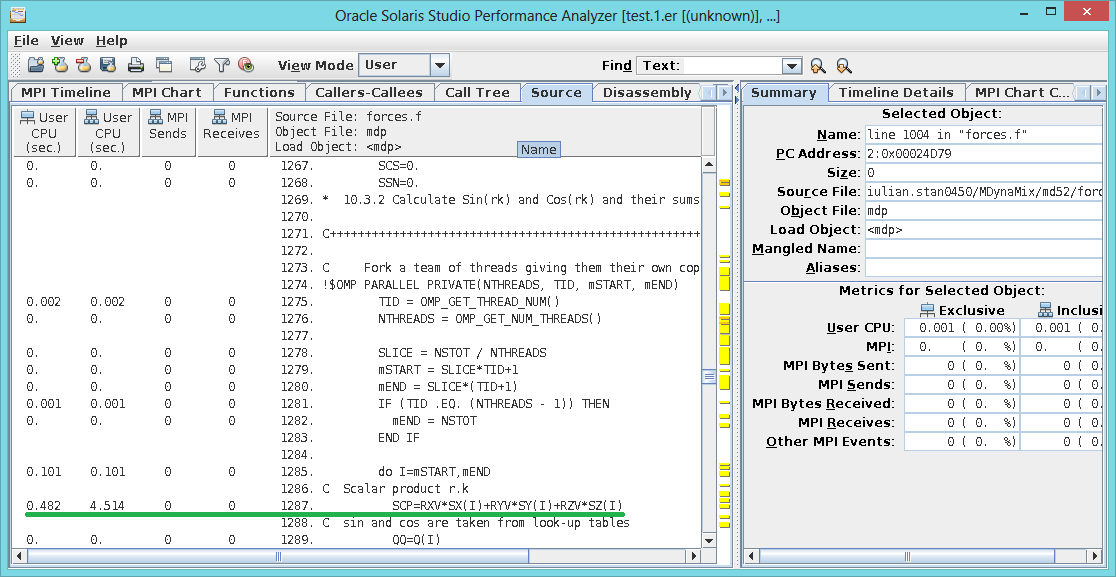The height and width of the screenshot is (577, 1116).
Task: Click into the Find Text input field
Action: point(732,66)
